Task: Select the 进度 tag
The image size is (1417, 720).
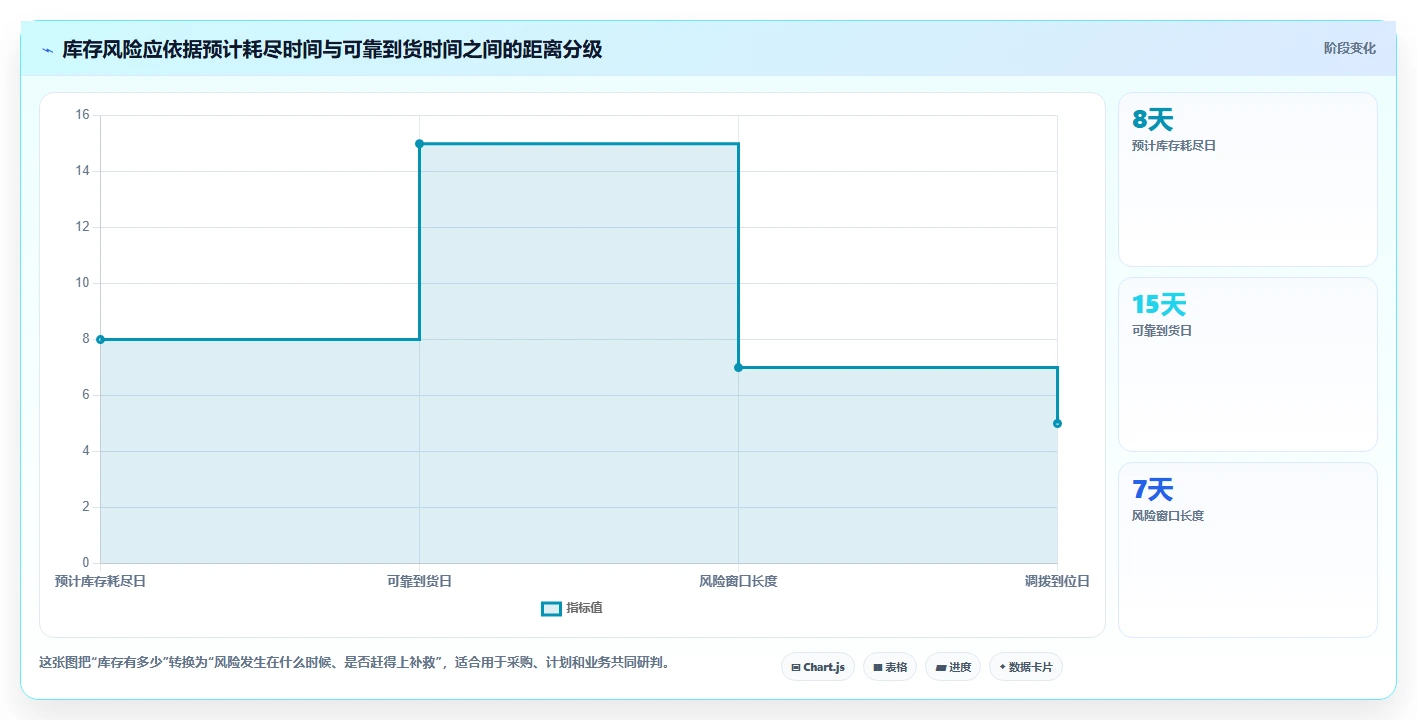Action: click(952, 667)
